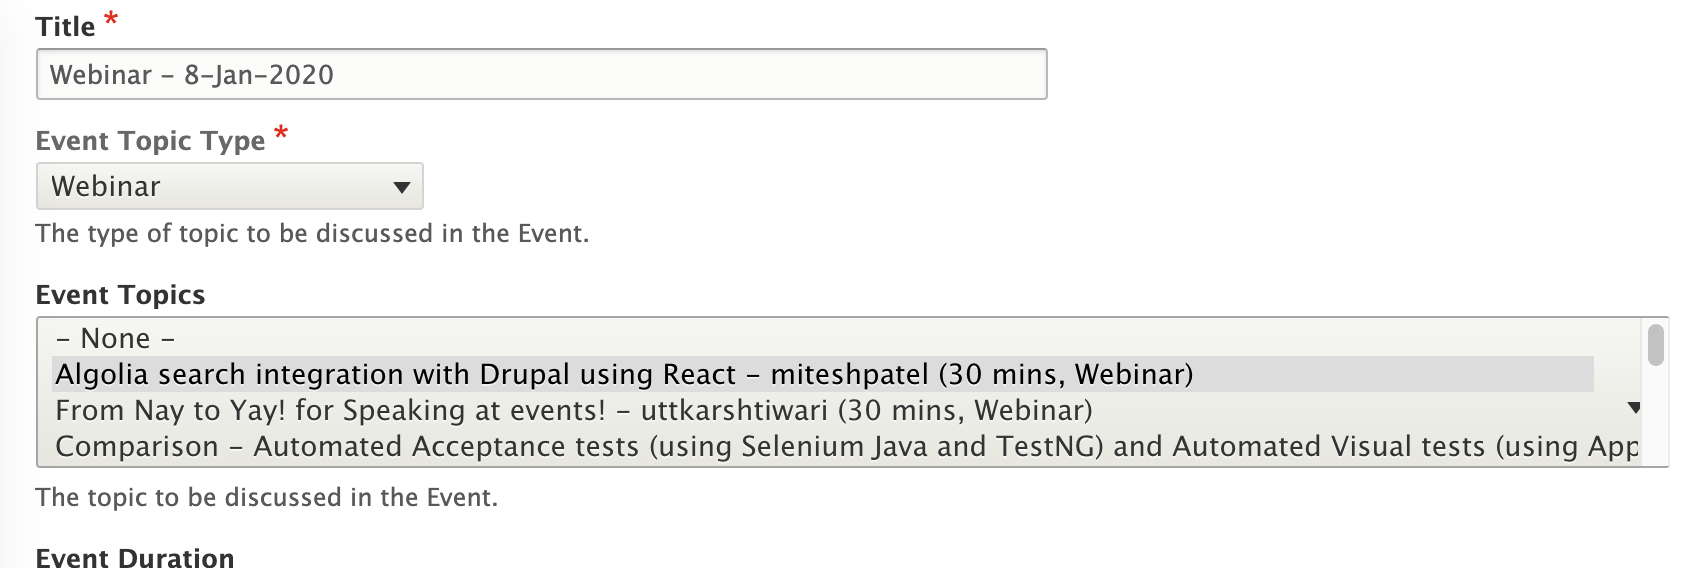Click the 'Title' field label
The image size is (1696, 568).
(x=65, y=27)
